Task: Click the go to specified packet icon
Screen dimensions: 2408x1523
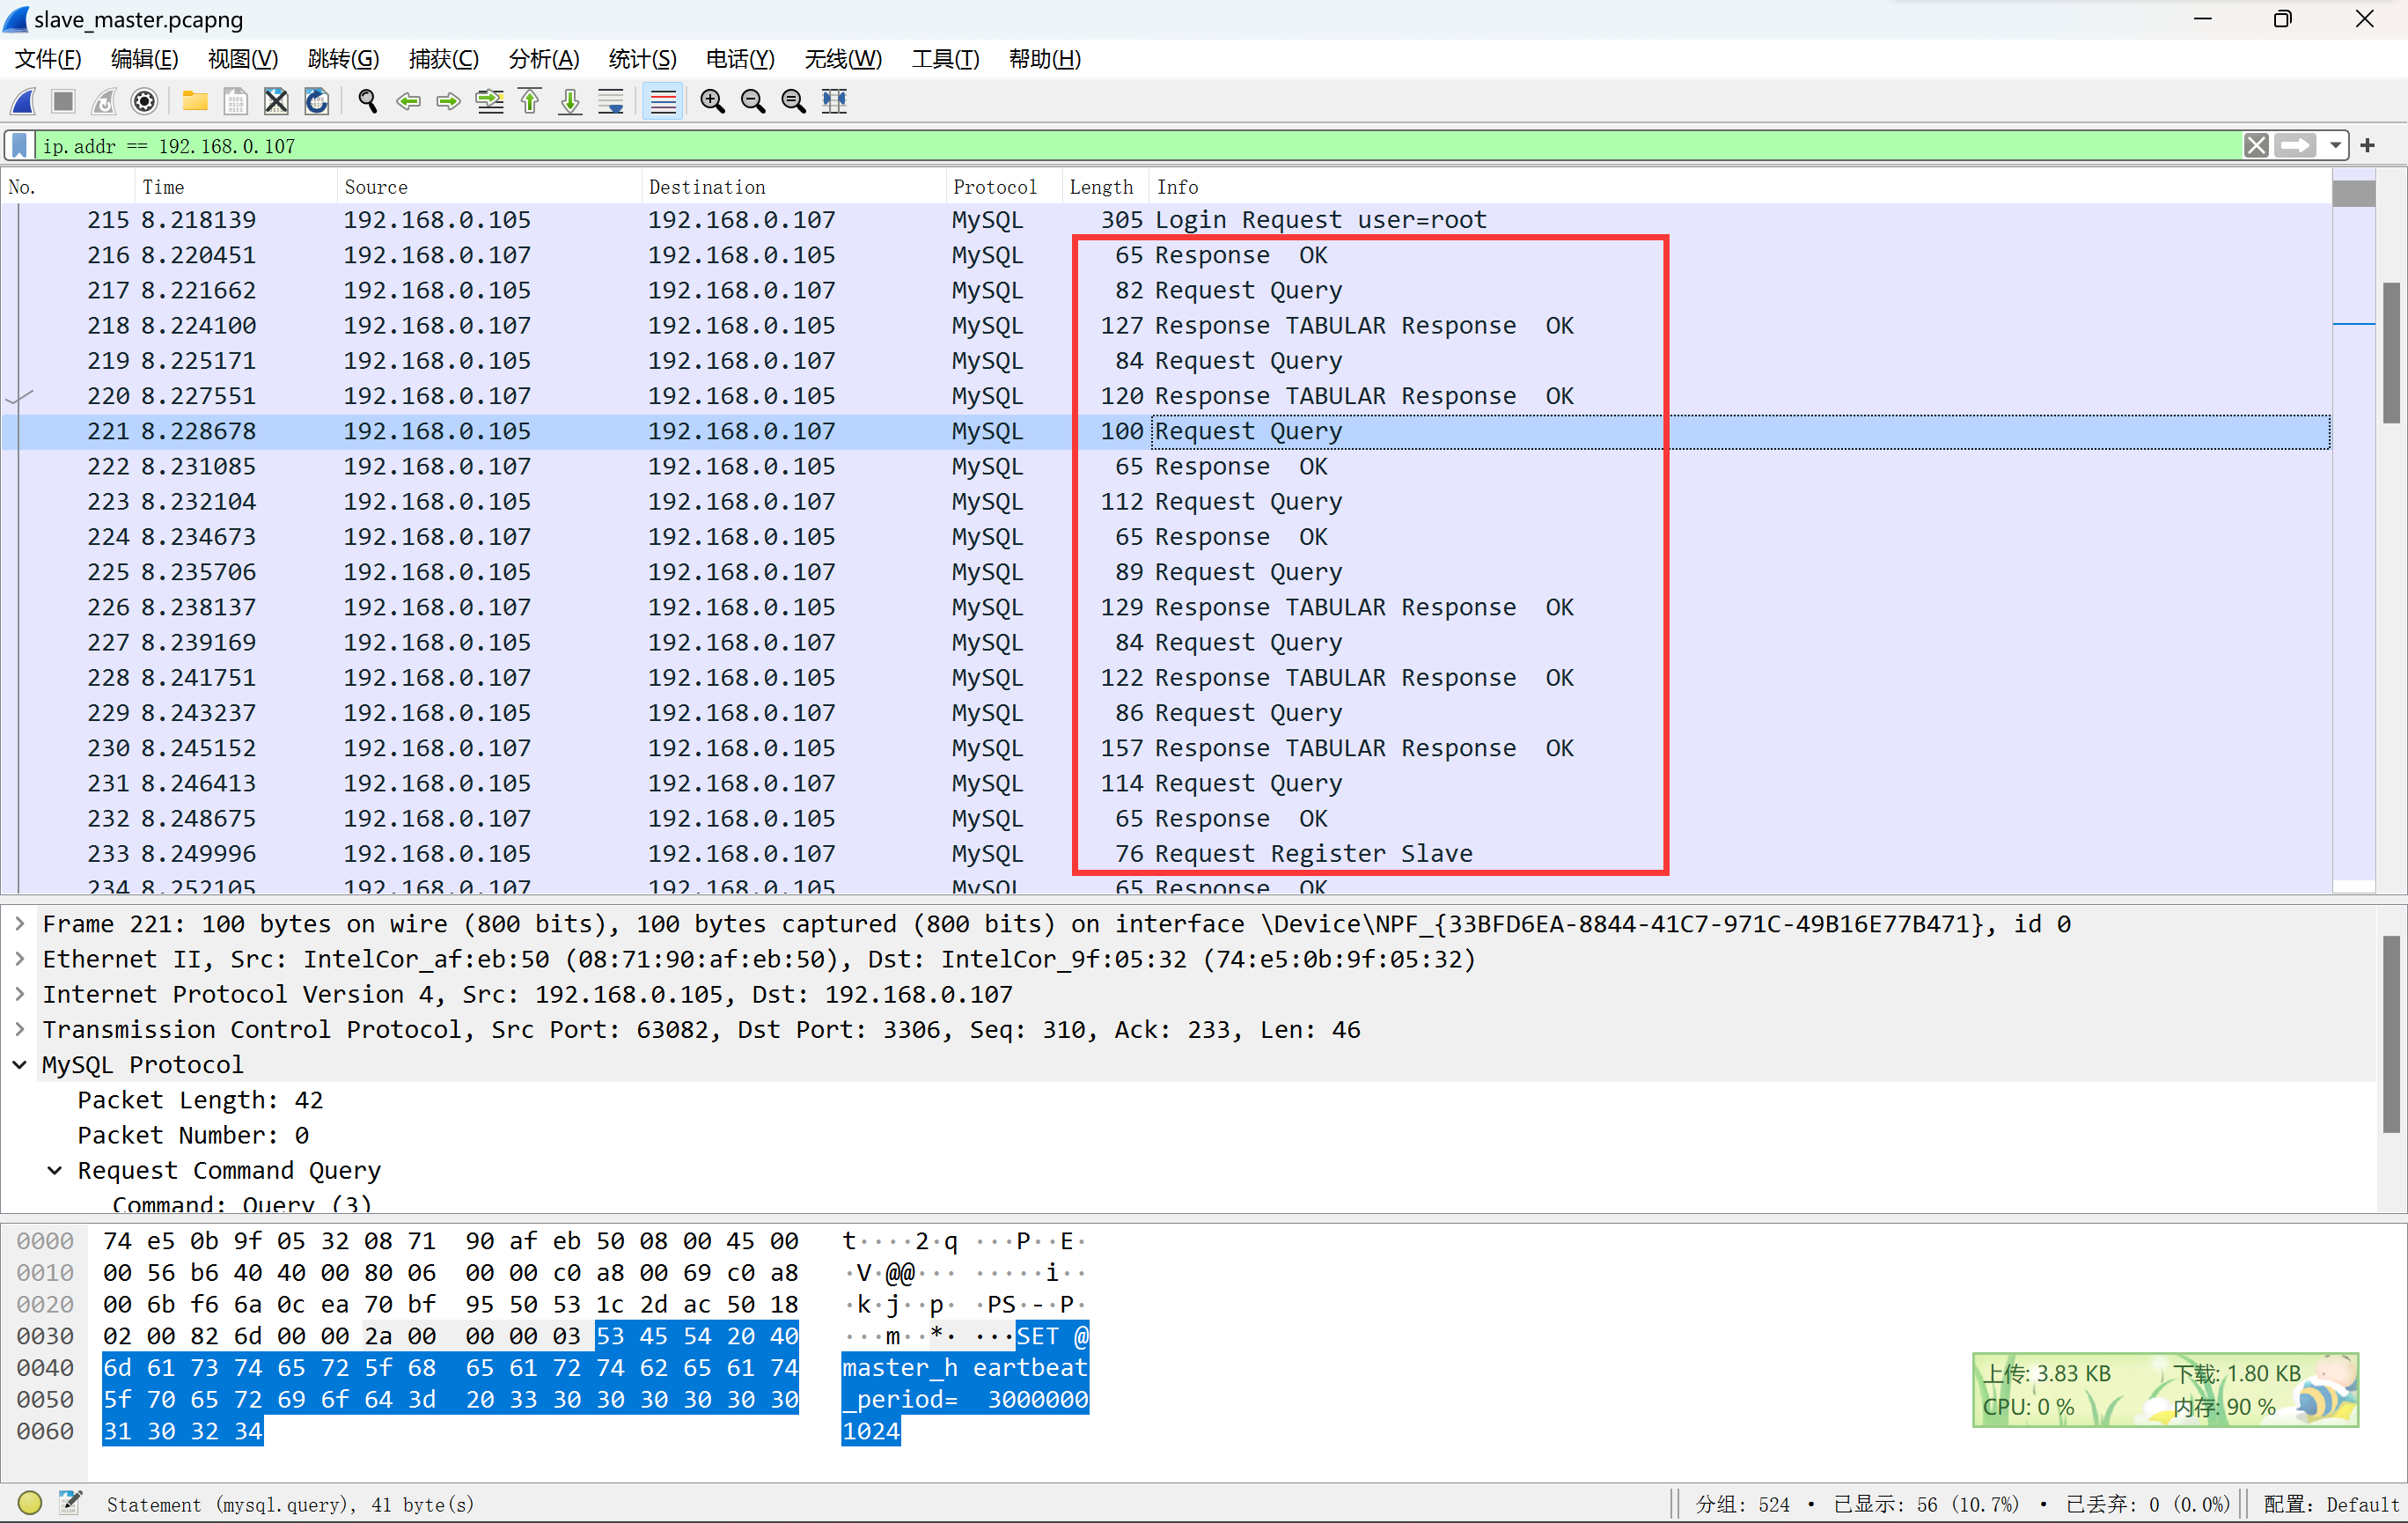Action: pyautogui.click(x=489, y=101)
